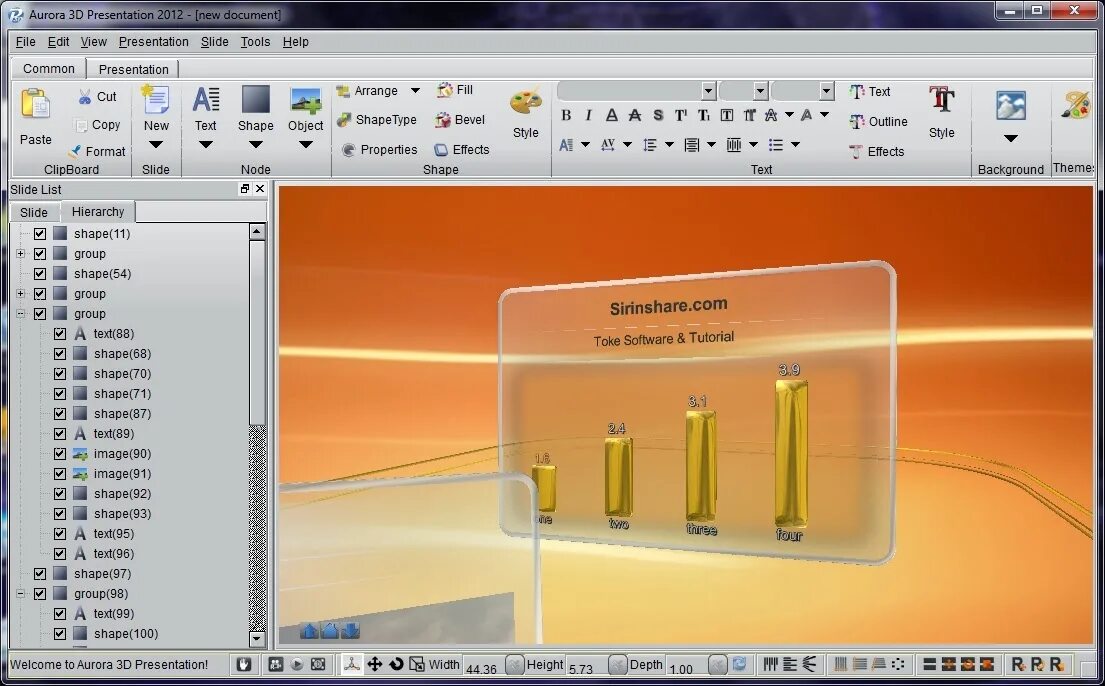Click the Shape node icon

[x=255, y=99]
